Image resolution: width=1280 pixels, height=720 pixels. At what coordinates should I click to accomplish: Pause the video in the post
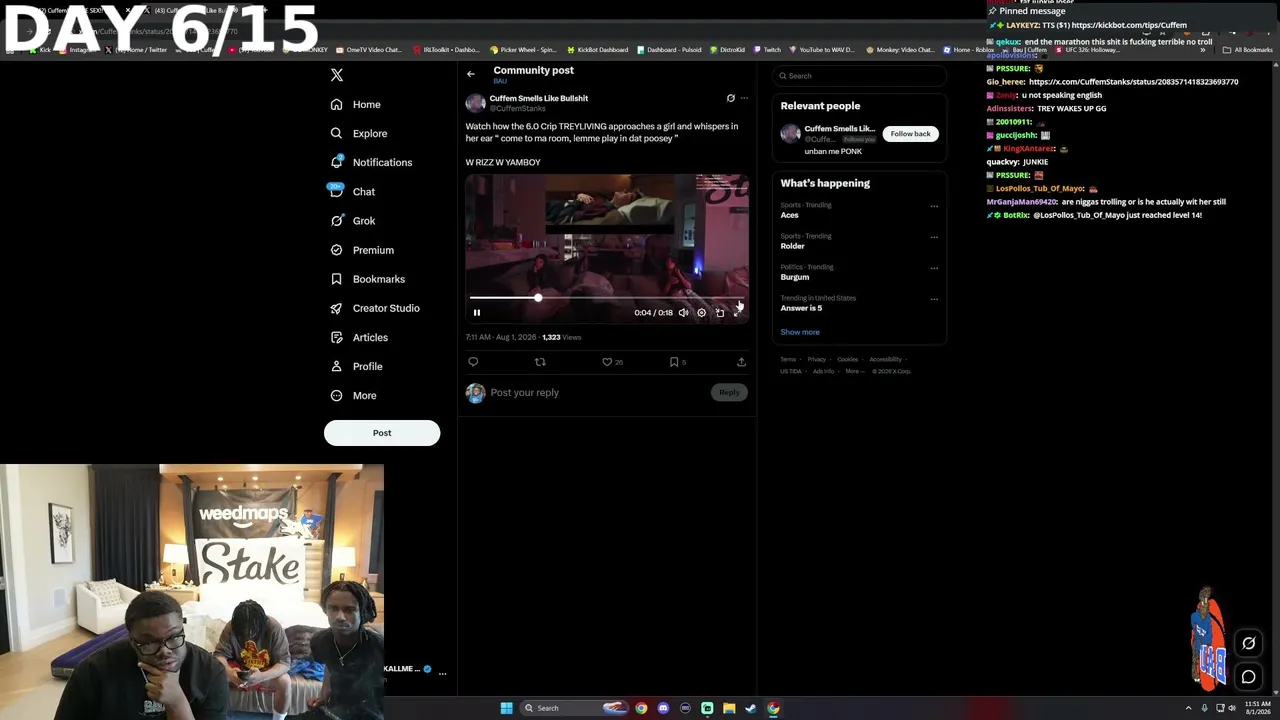(x=477, y=313)
